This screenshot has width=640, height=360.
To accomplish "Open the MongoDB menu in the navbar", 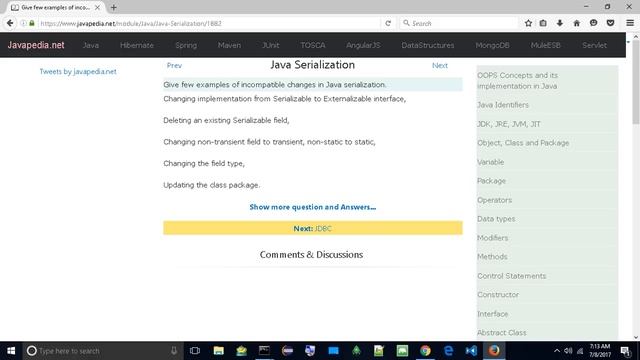I will pyautogui.click(x=492, y=45).
